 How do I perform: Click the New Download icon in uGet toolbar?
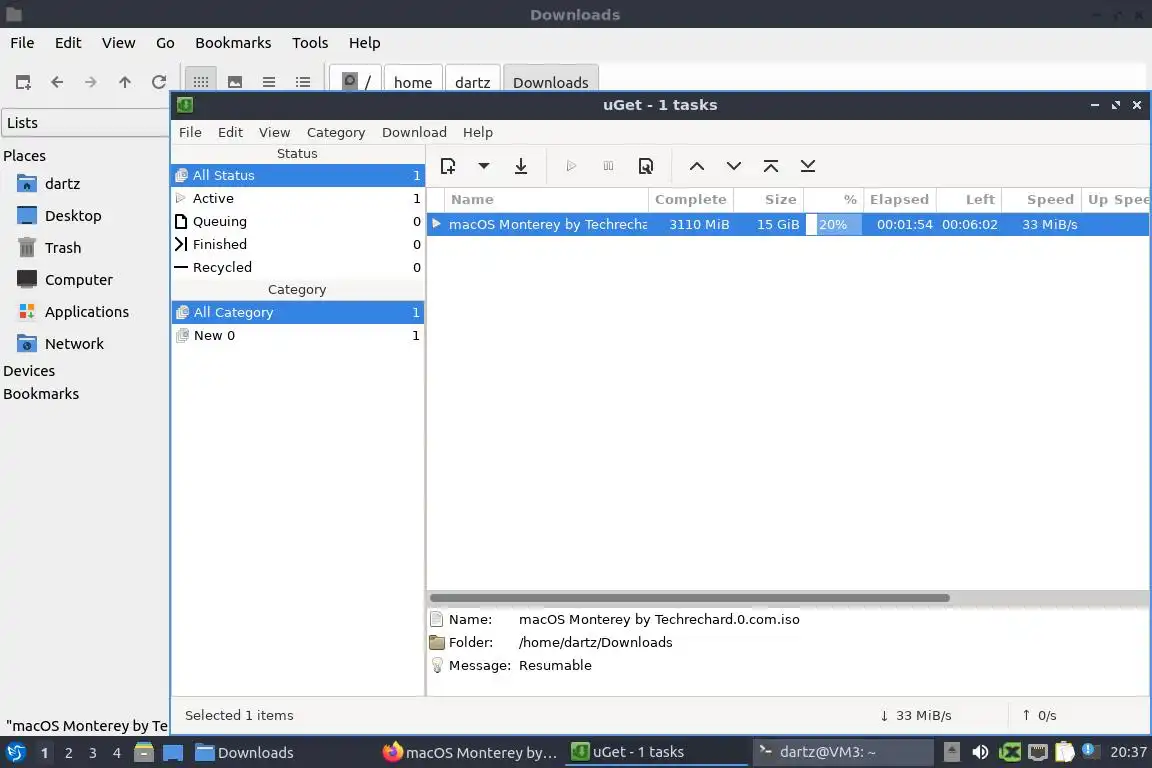click(x=447, y=166)
